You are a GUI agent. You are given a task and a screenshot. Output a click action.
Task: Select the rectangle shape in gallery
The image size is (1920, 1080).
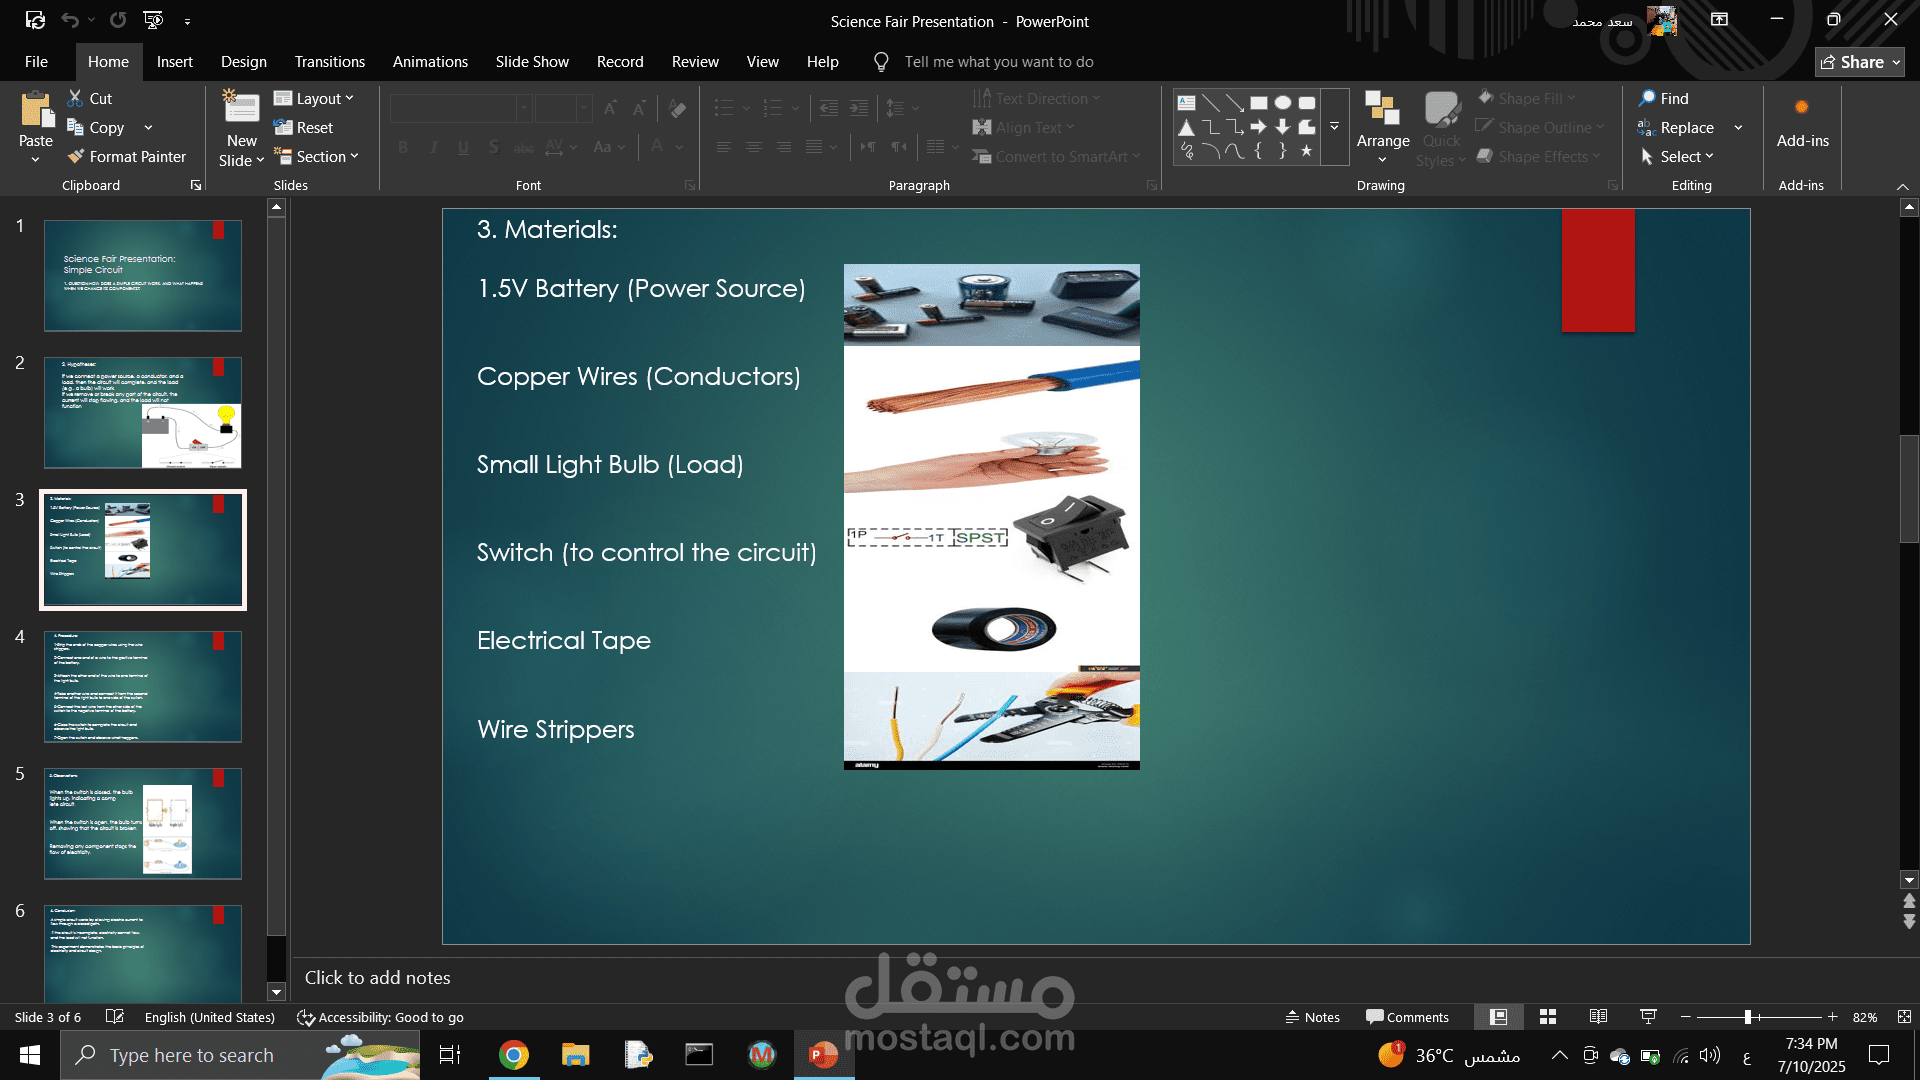pos(1259,102)
